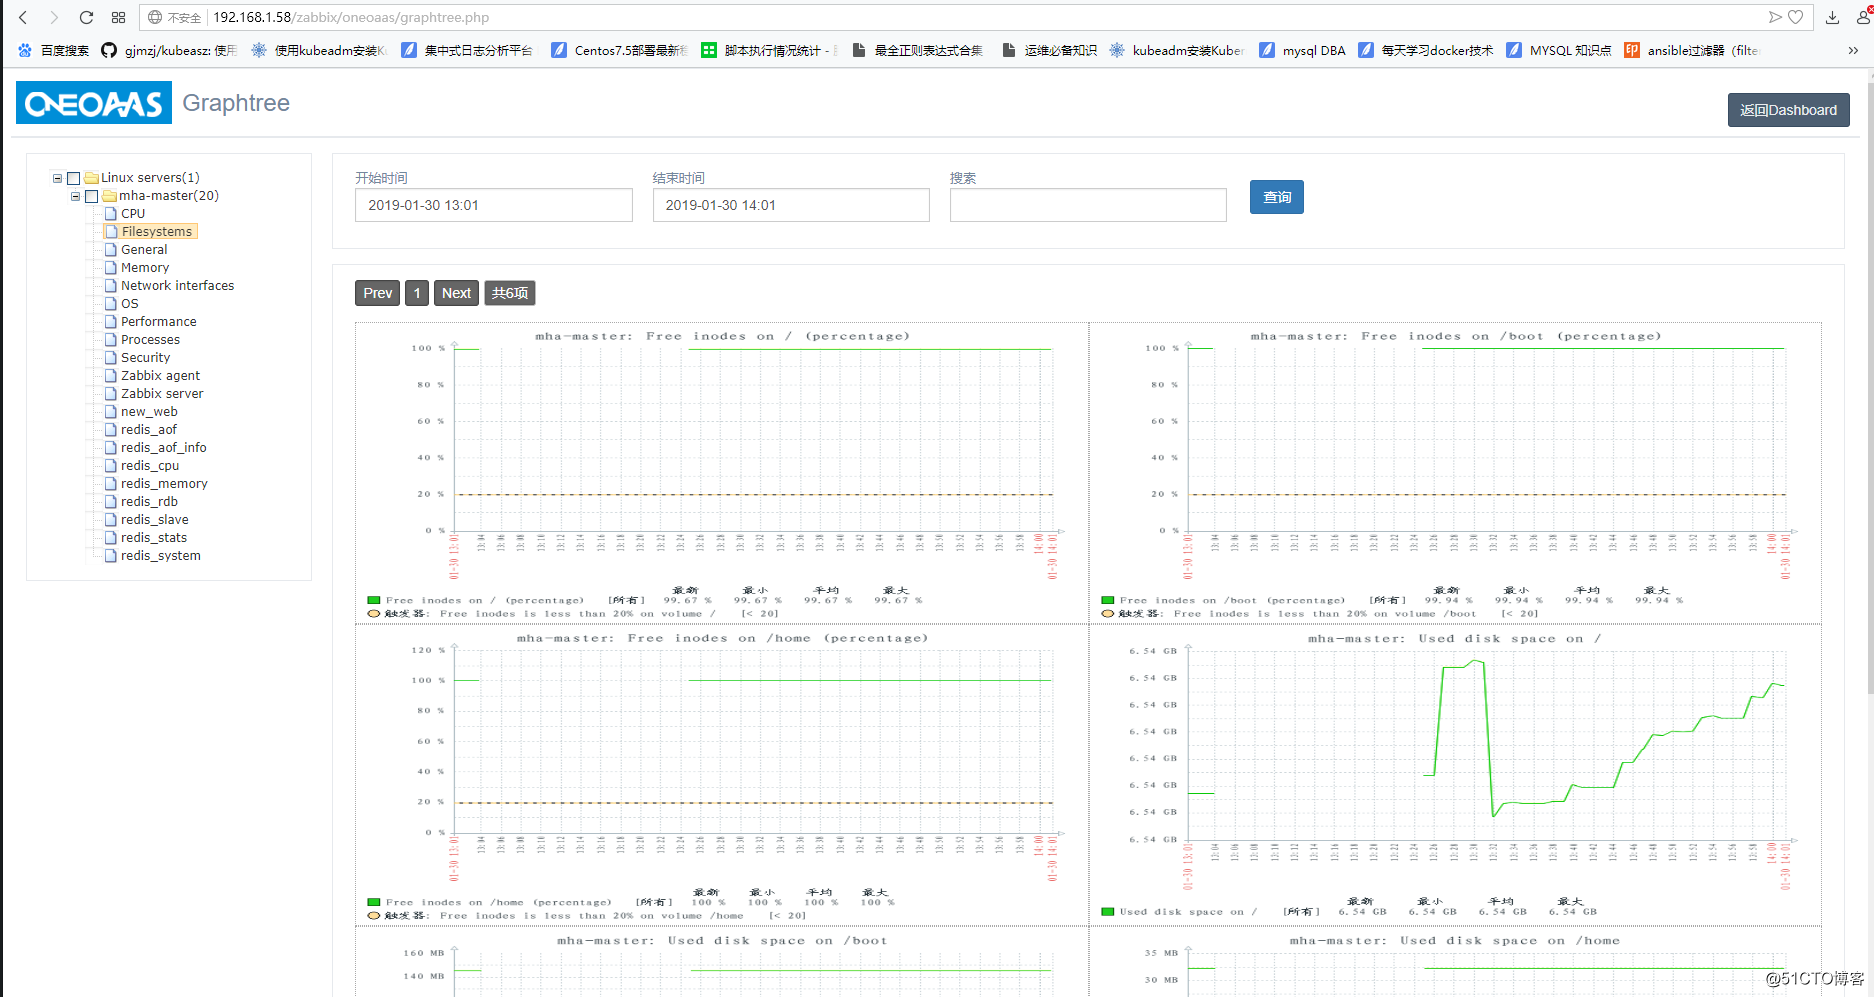The height and width of the screenshot is (997, 1874).
Task: Open the gjmzj/kubeasz GitHub bookmark
Action: (170, 50)
